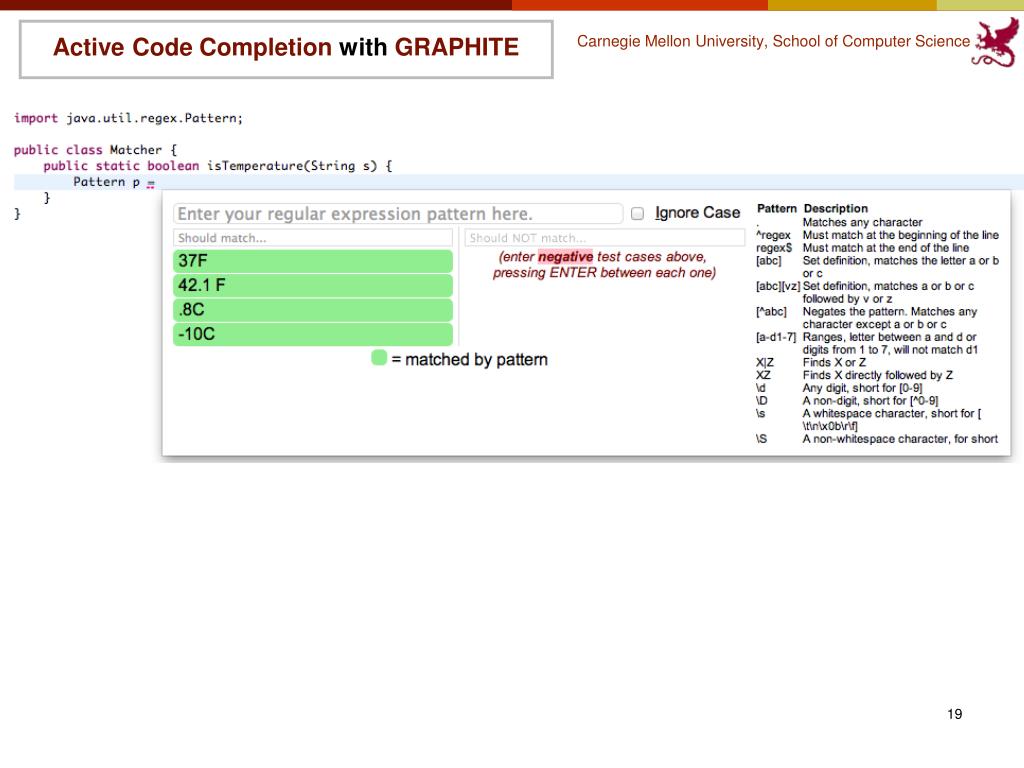Click the 'Should match...' input field
The width and height of the screenshot is (1024, 768).
pyautogui.click(x=313, y=238)
